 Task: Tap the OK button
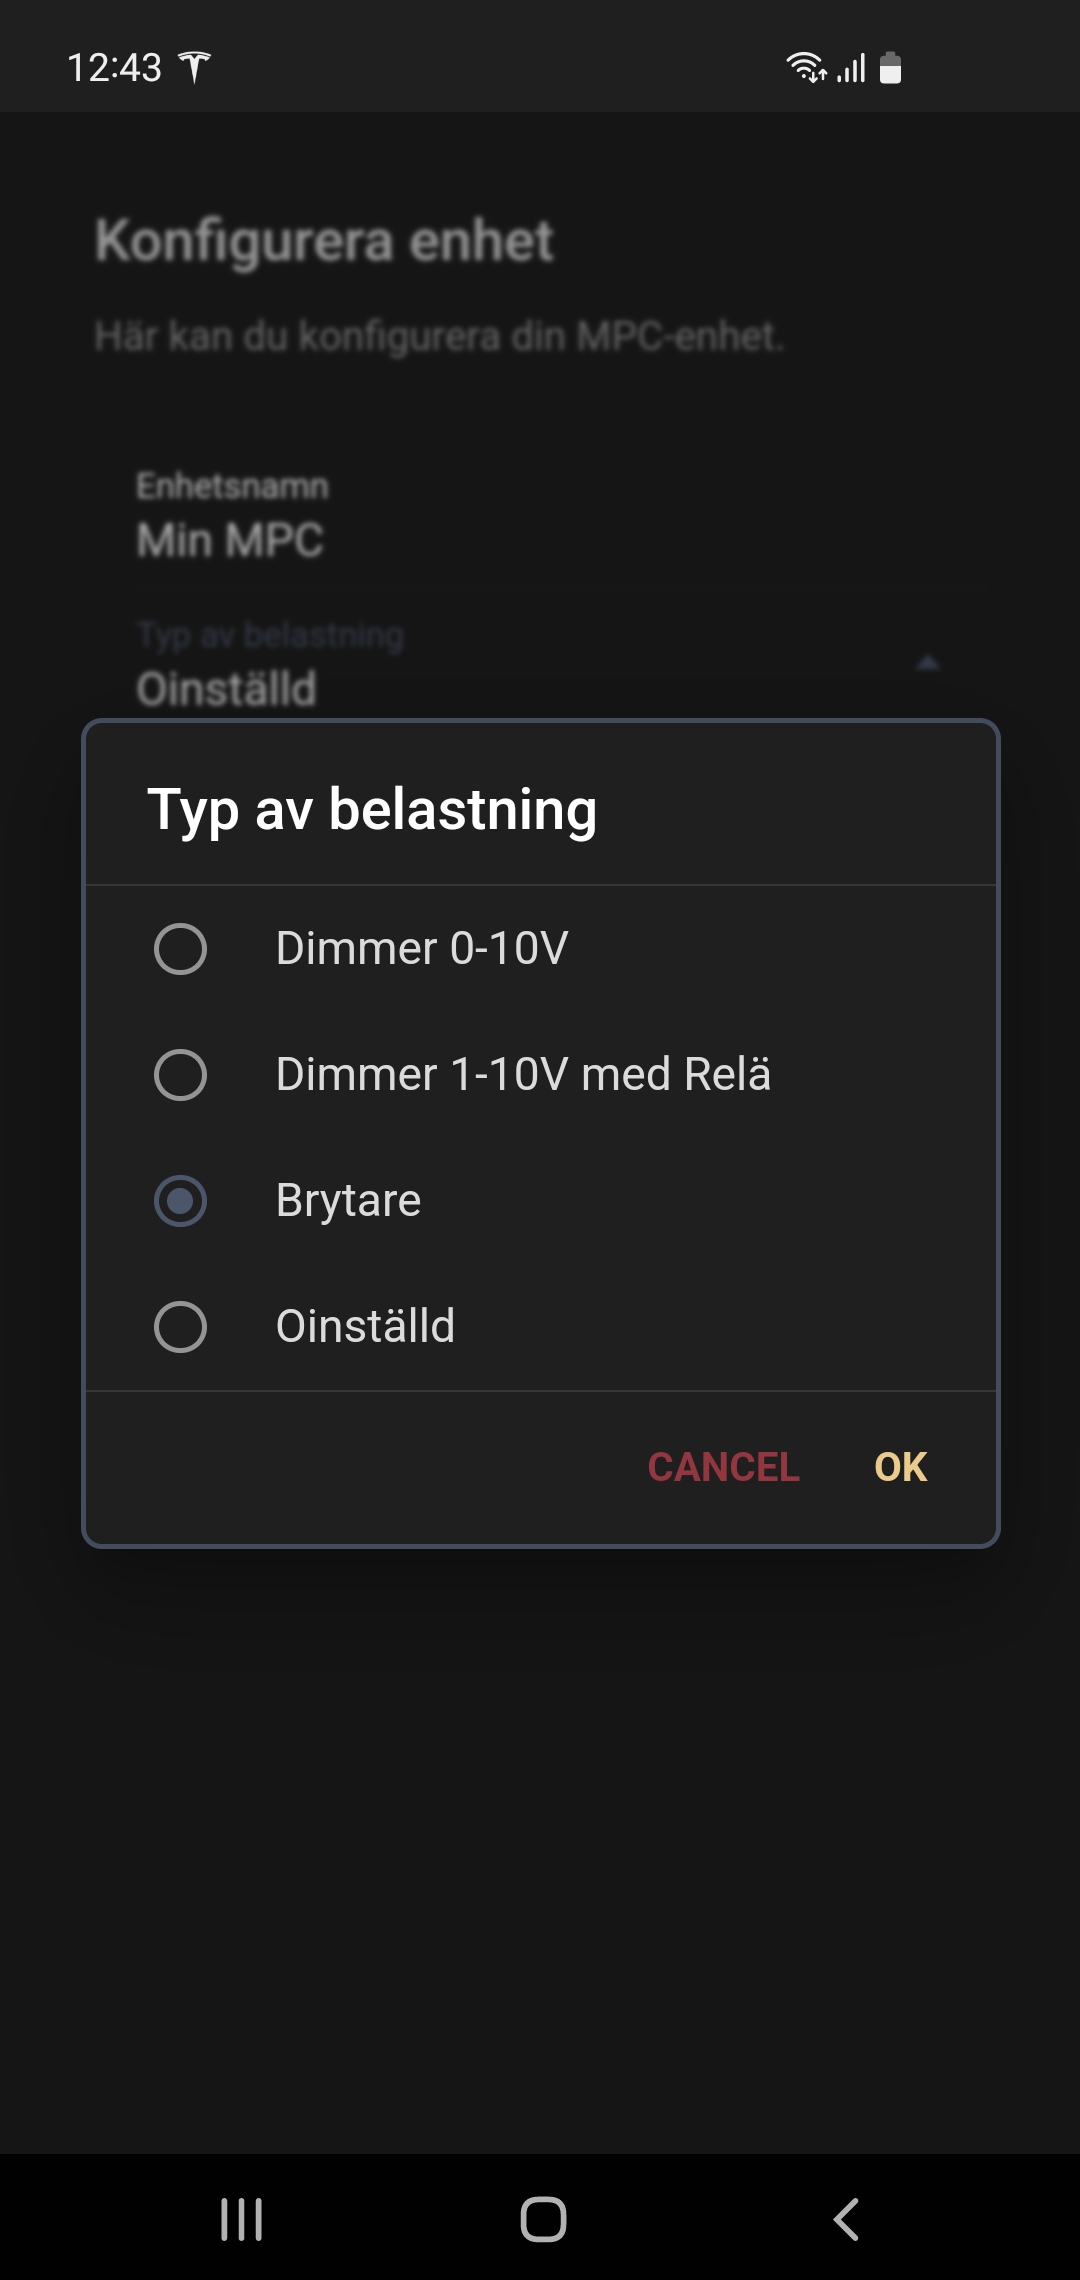[x=900, y=1467]
